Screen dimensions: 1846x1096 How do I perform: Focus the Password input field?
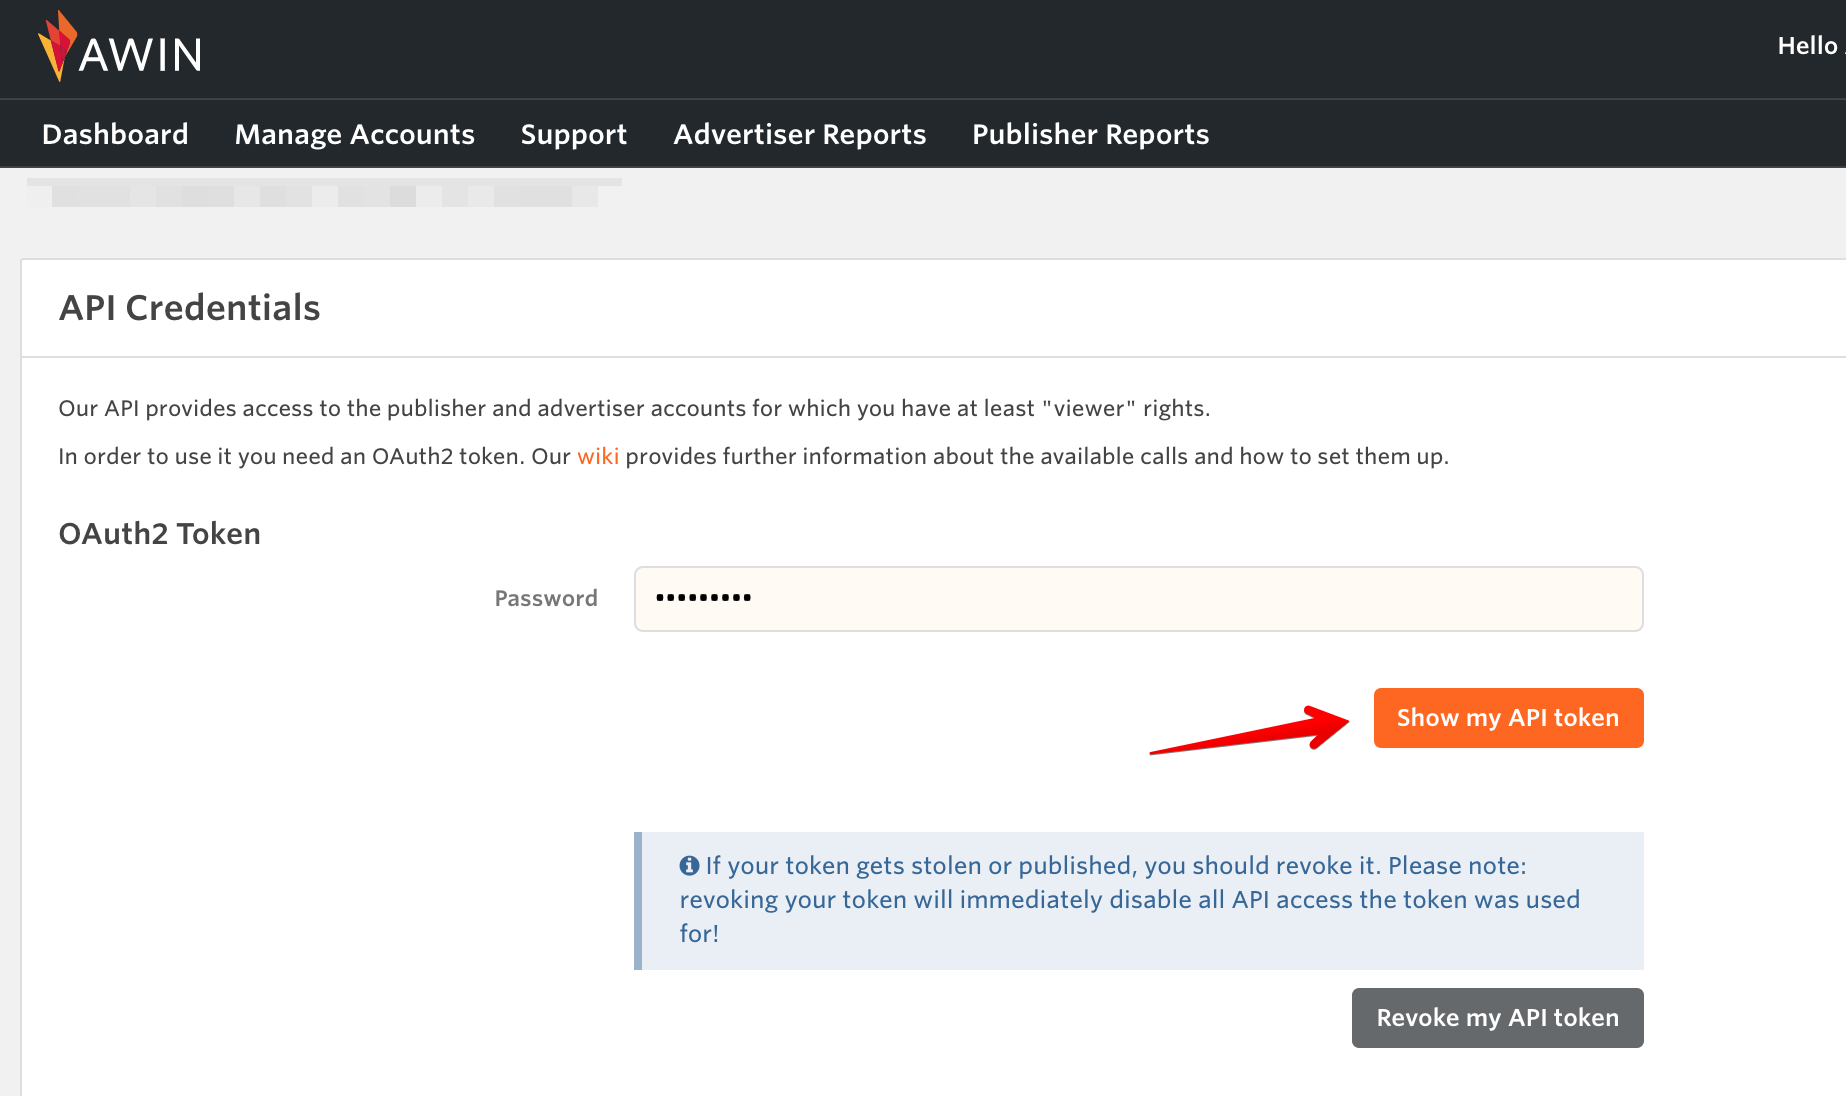pyautogui.click(x=1138, y=598)
